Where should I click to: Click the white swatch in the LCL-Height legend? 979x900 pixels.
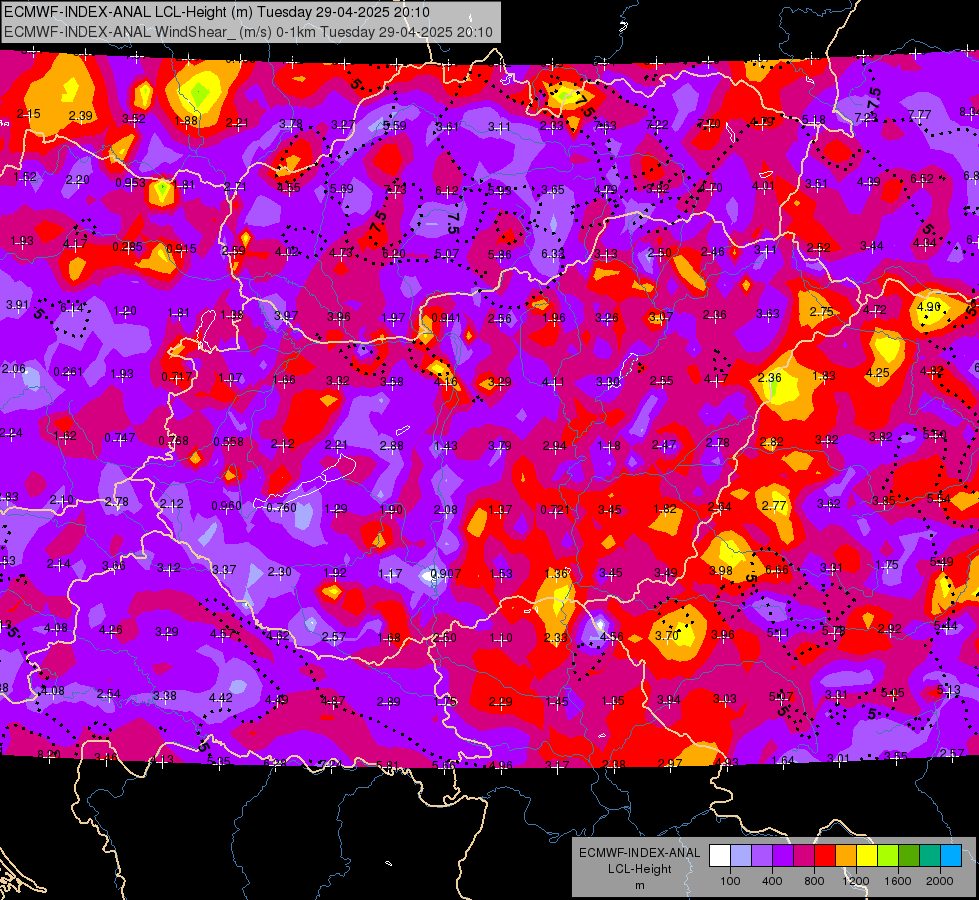coord(720,855)
